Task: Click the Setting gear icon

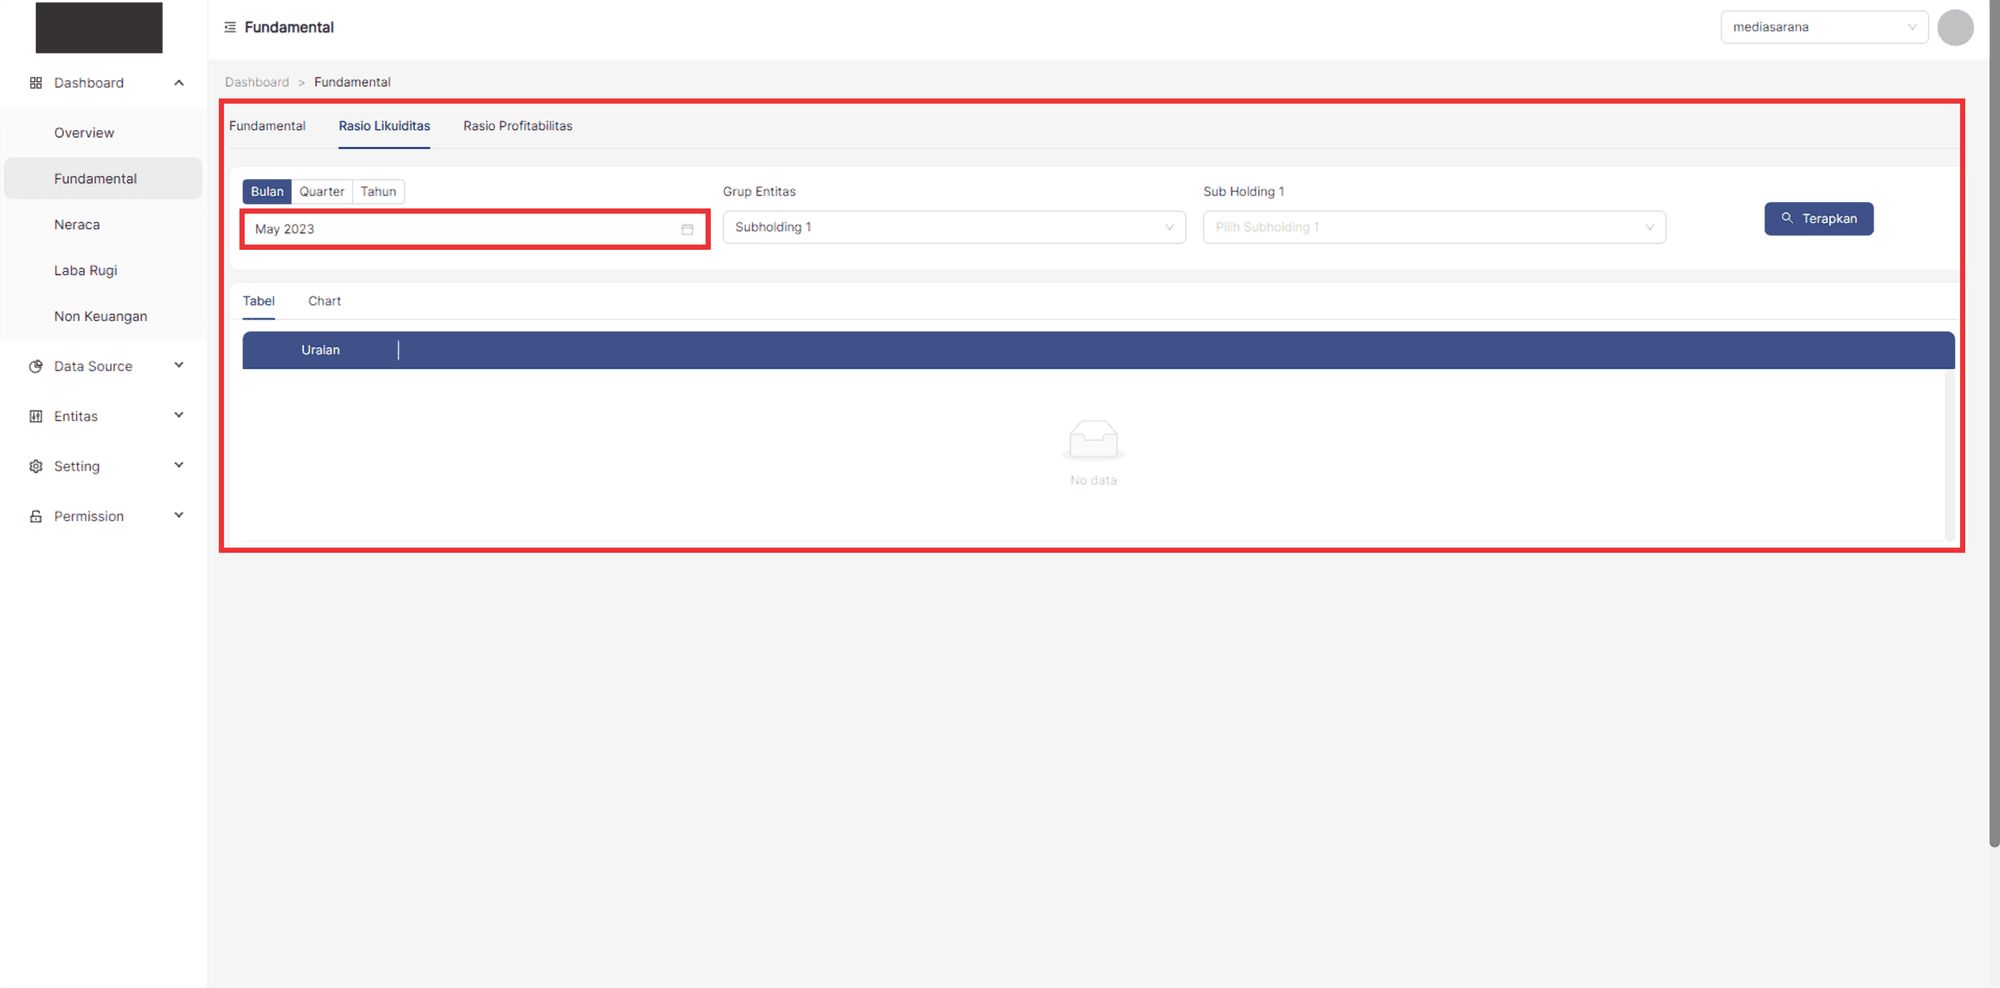Action: pos(36,466)
